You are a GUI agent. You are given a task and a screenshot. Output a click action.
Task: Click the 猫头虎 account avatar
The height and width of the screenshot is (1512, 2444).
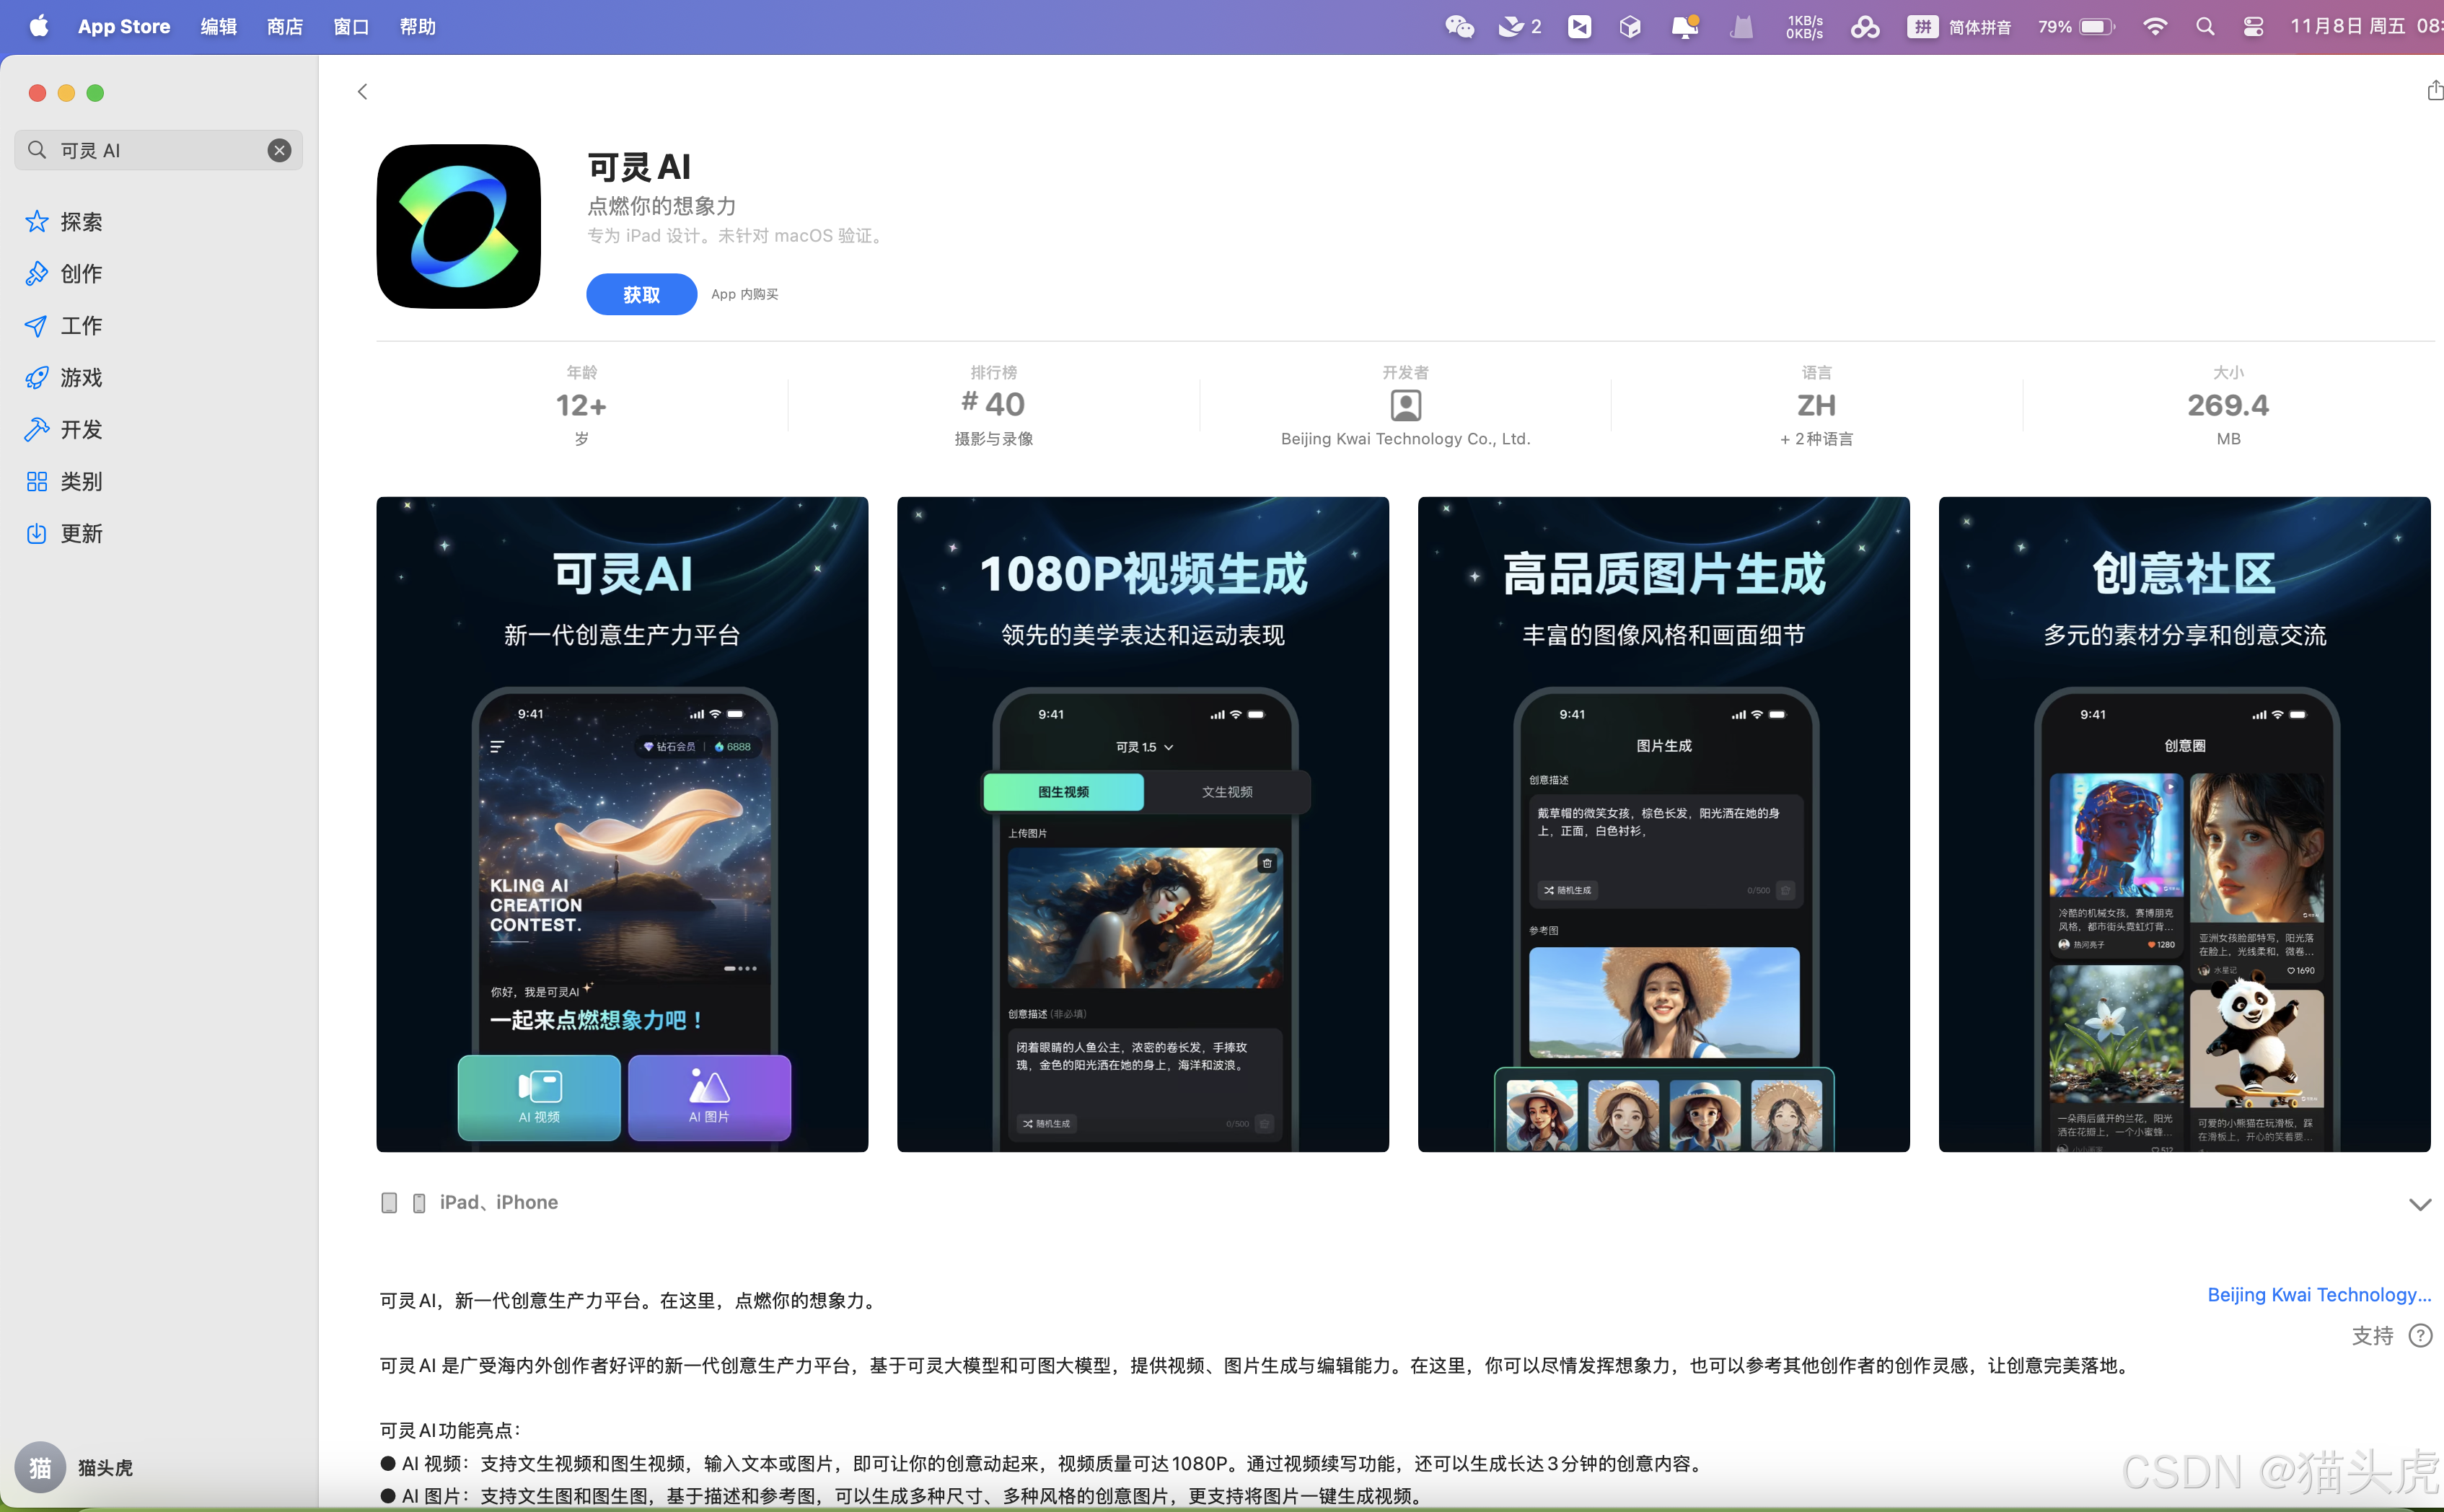(x=40, y=1467)
